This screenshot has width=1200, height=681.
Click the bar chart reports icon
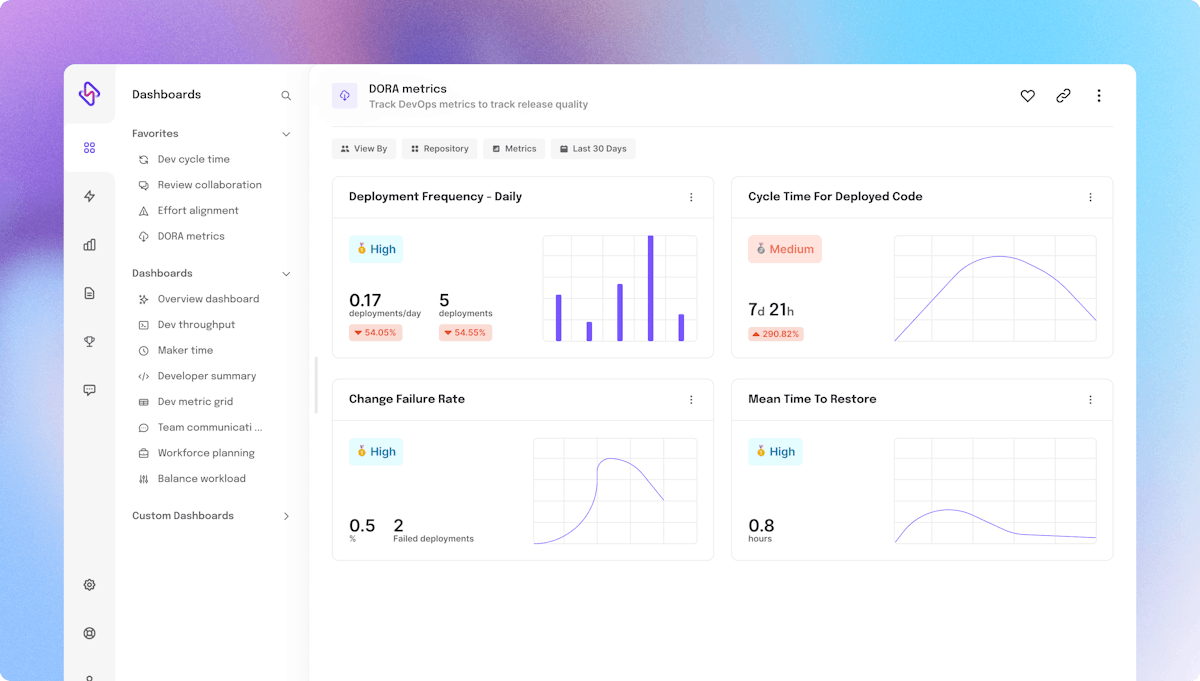(89, 244)
